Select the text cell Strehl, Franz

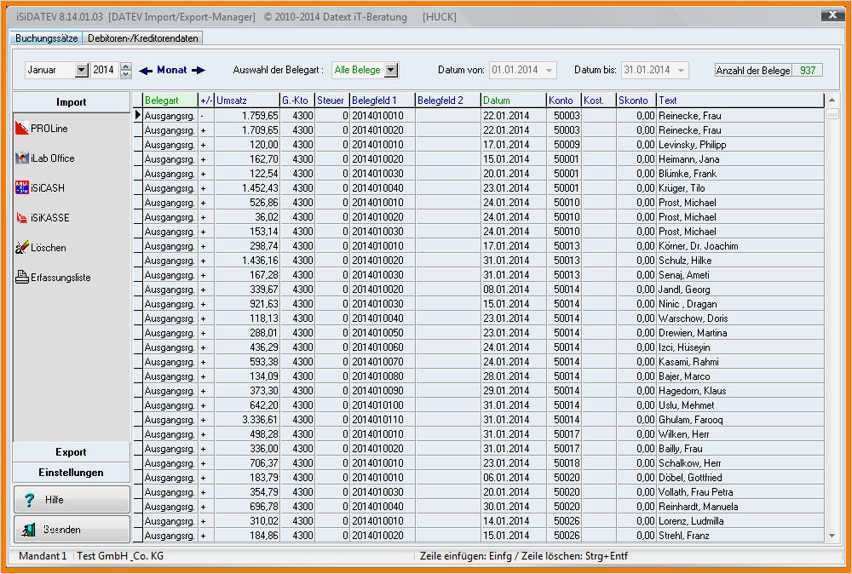click(x=740, y=535)
